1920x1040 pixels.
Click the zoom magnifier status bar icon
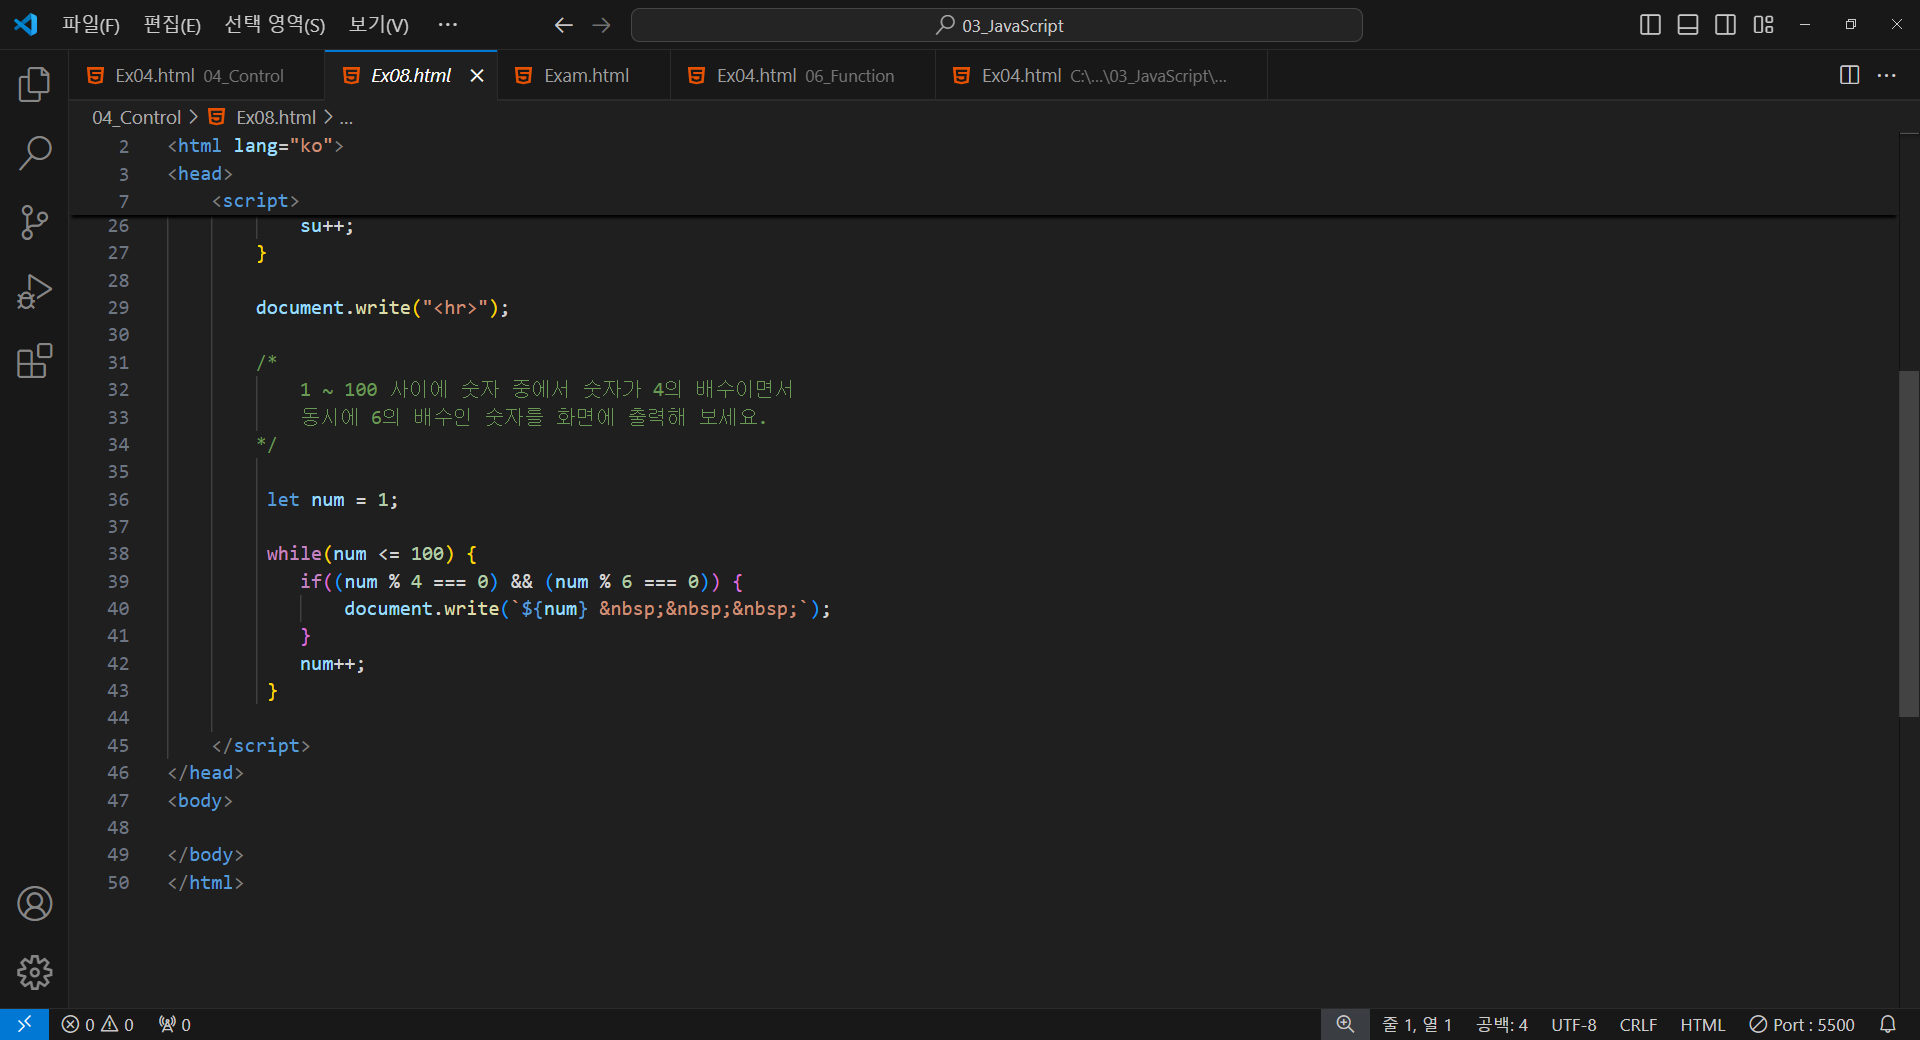coord(1345,1024)
